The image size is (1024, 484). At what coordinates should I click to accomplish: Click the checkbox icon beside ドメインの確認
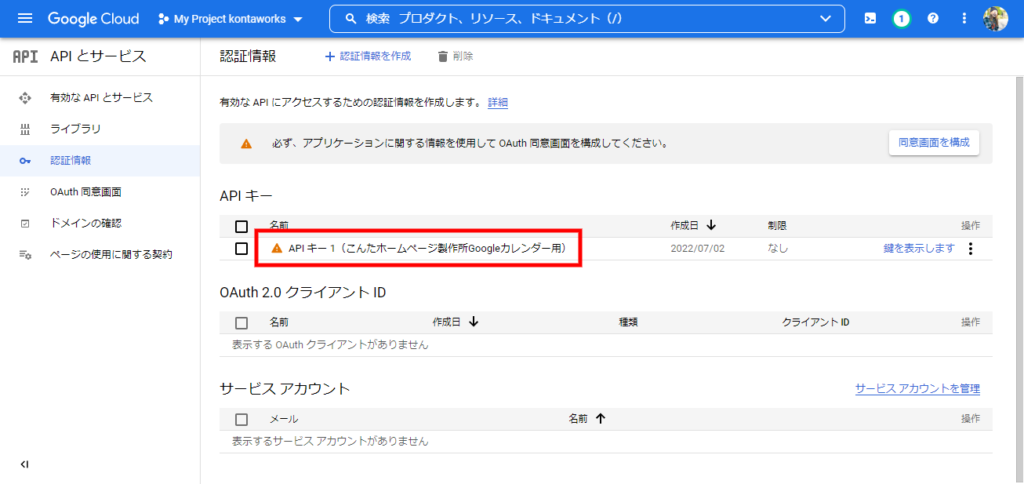(25, 223)
